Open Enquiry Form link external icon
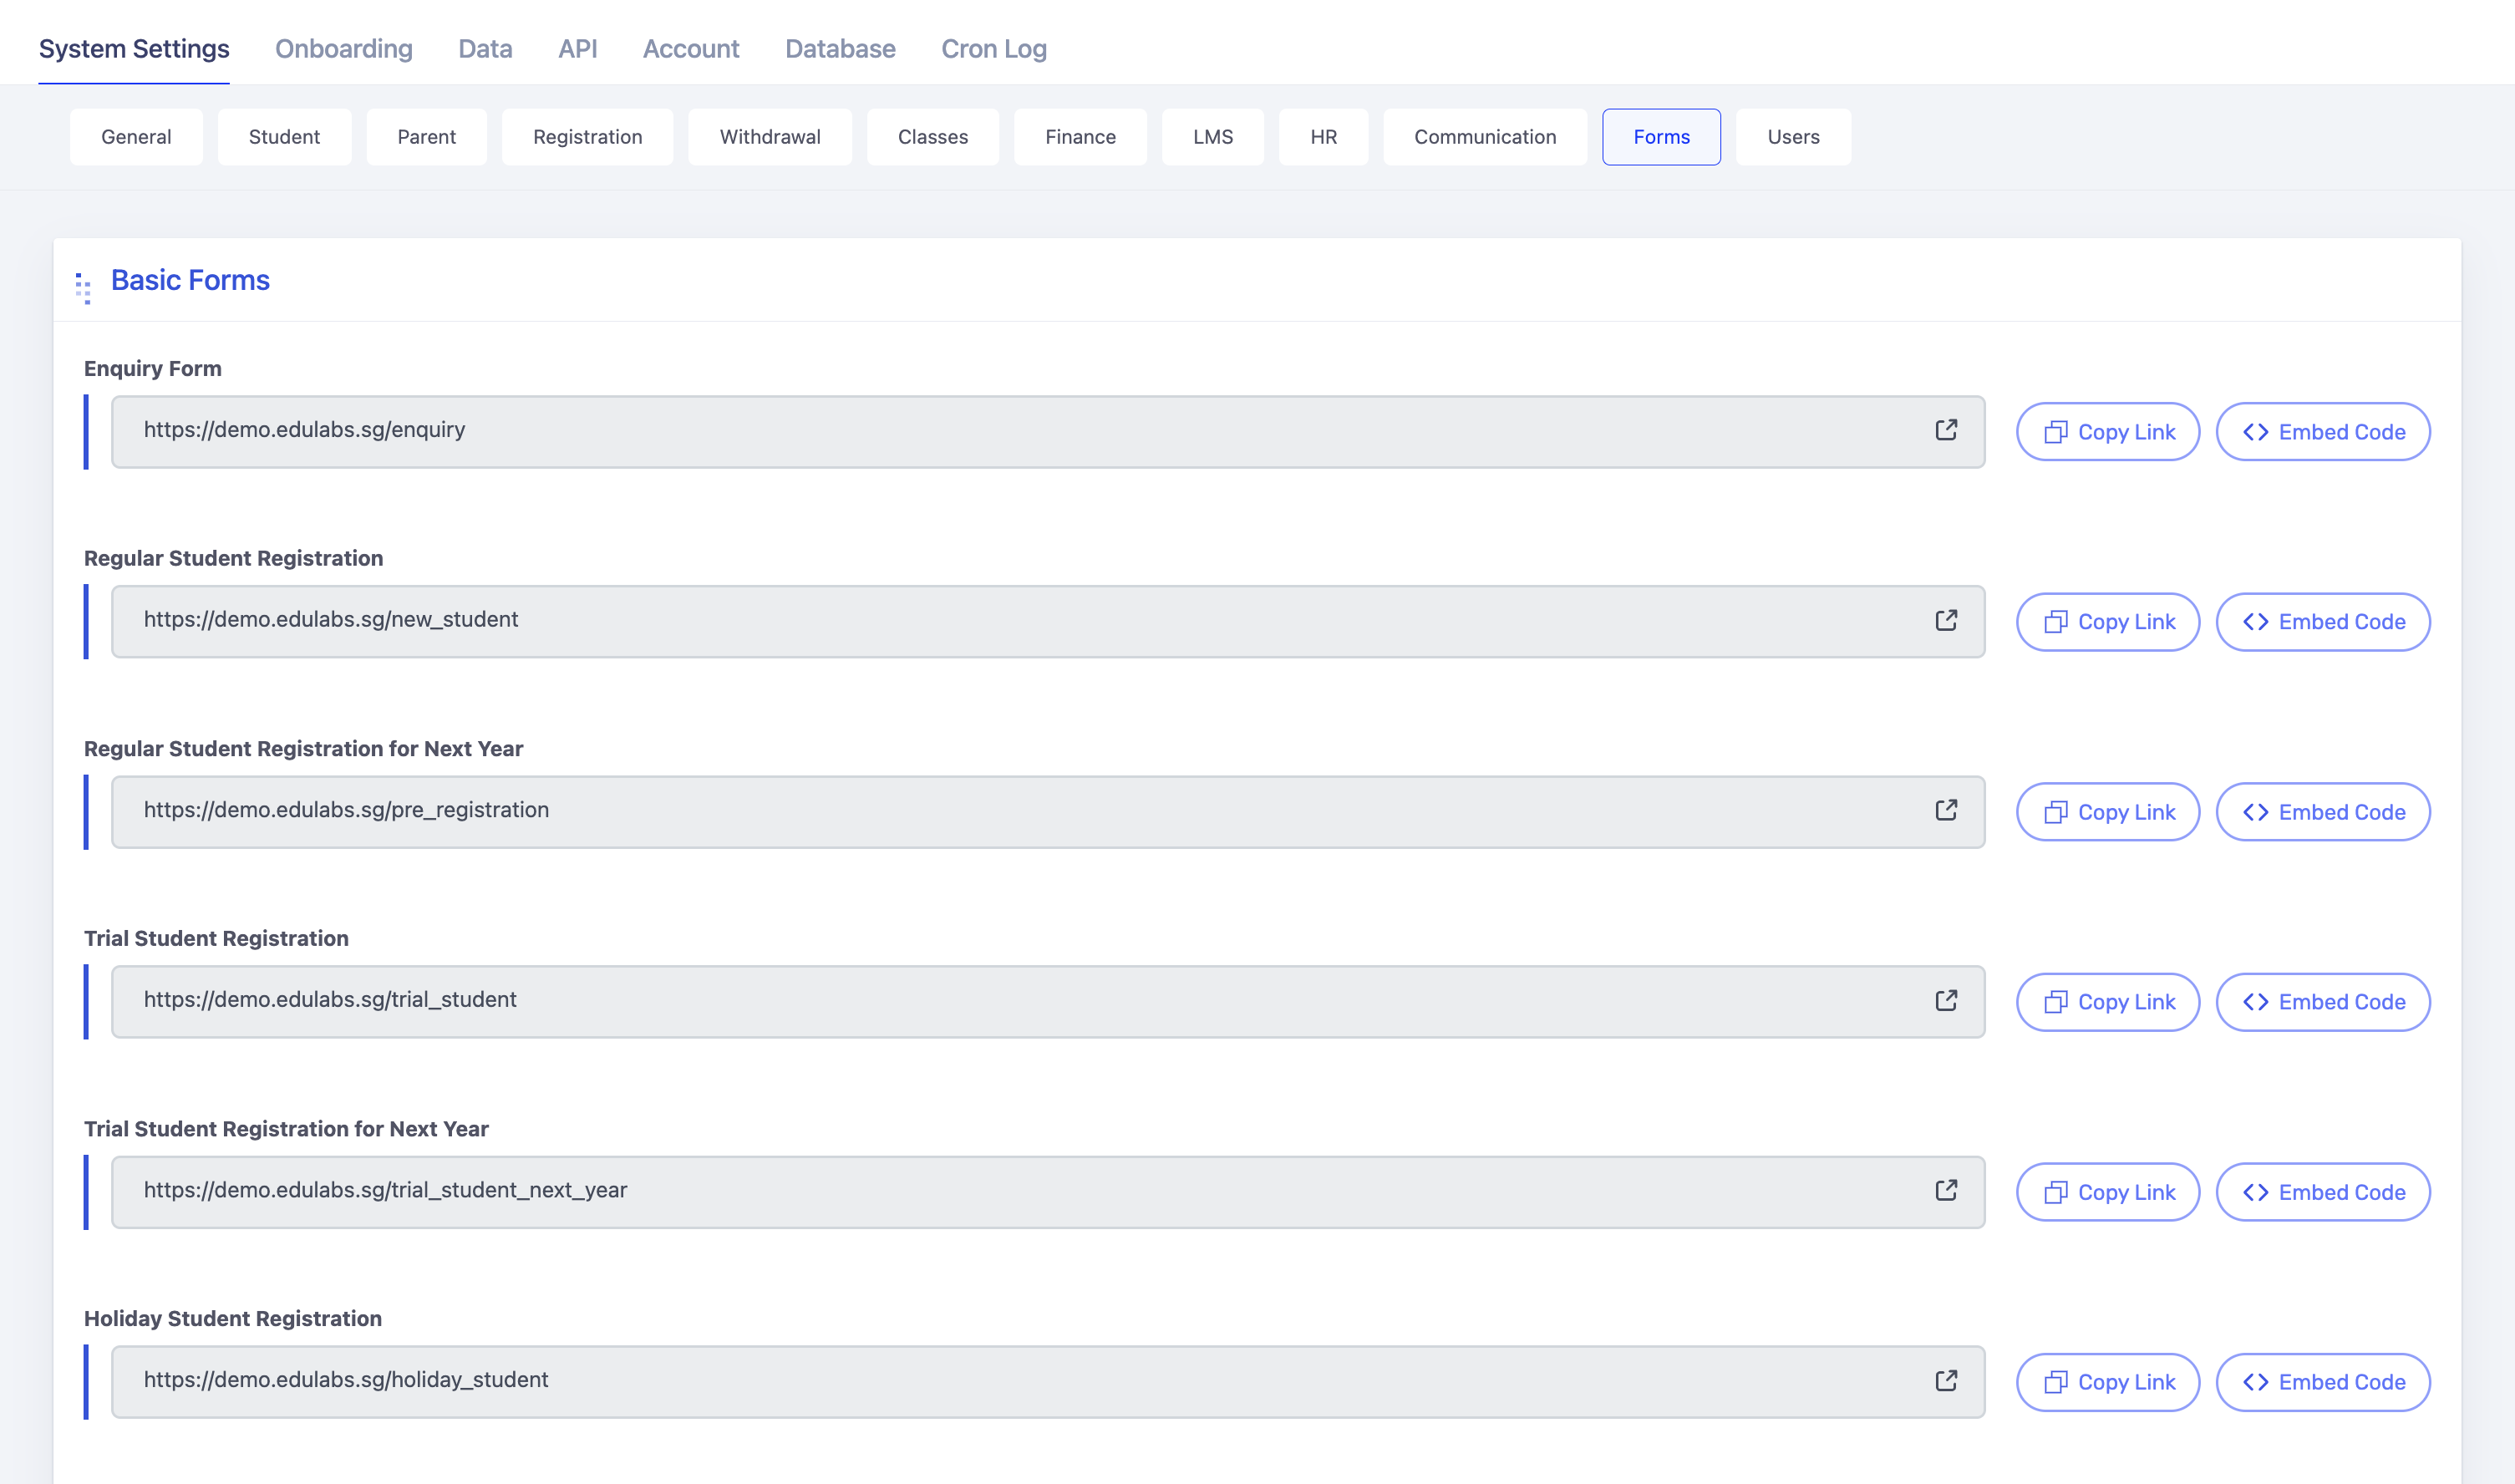The width and height of the screenshot is (2515, 1484). [x=1945, y=430]
